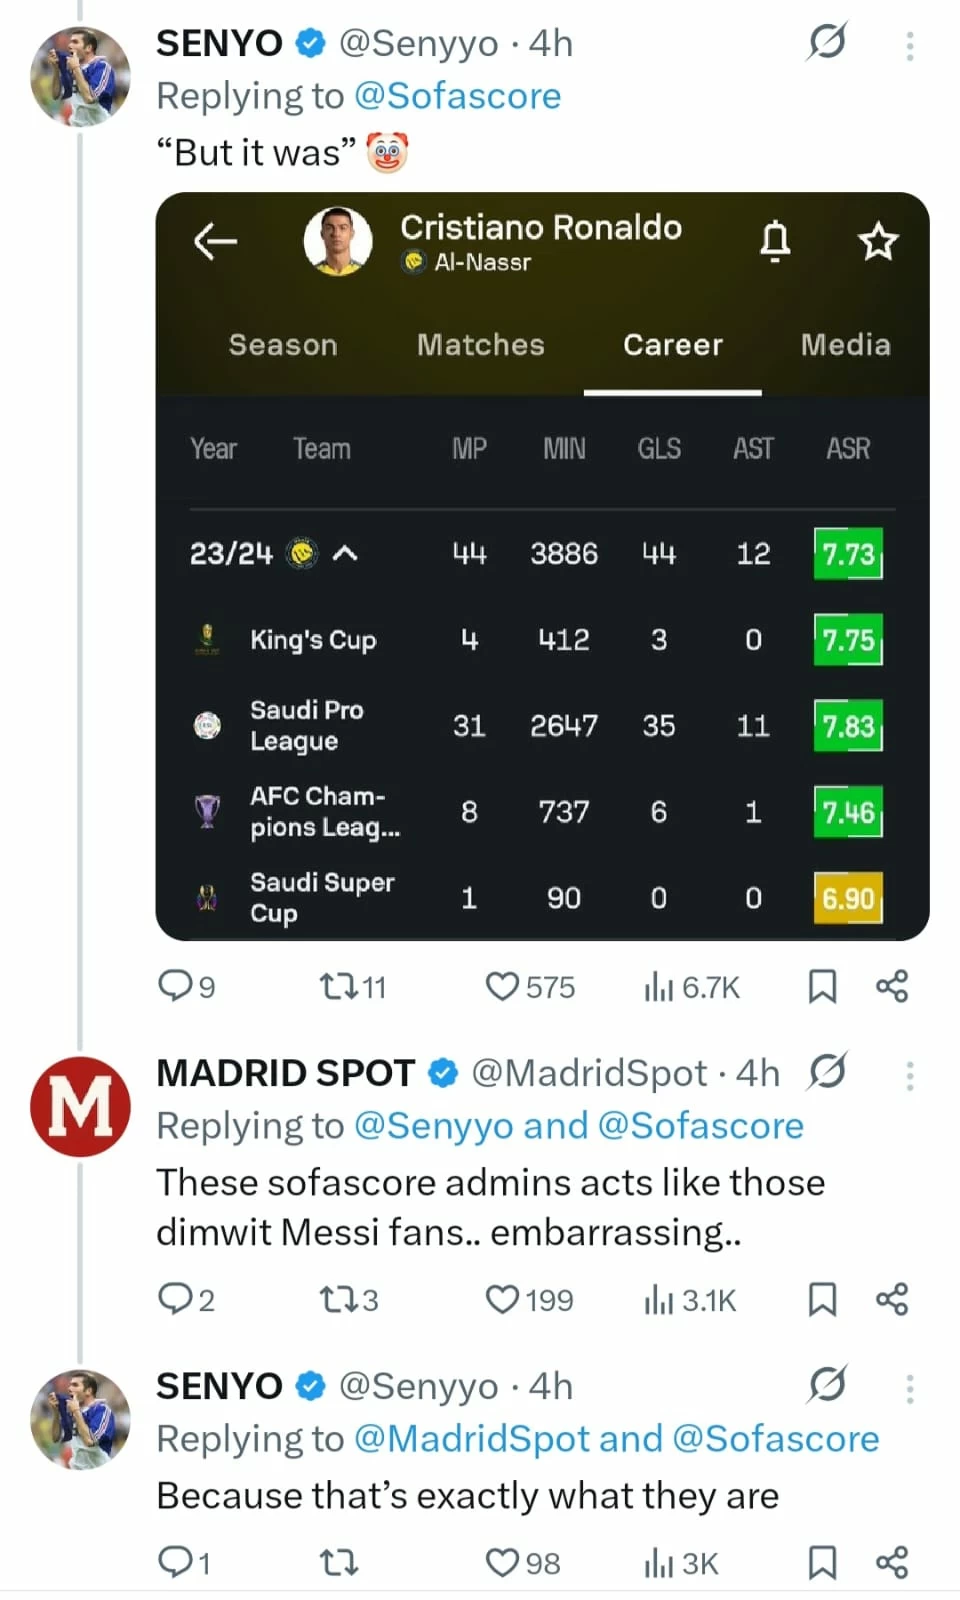Tap the notification bell in Ronaldo's profile
The image size is (960, 1600).
point(775,241)
